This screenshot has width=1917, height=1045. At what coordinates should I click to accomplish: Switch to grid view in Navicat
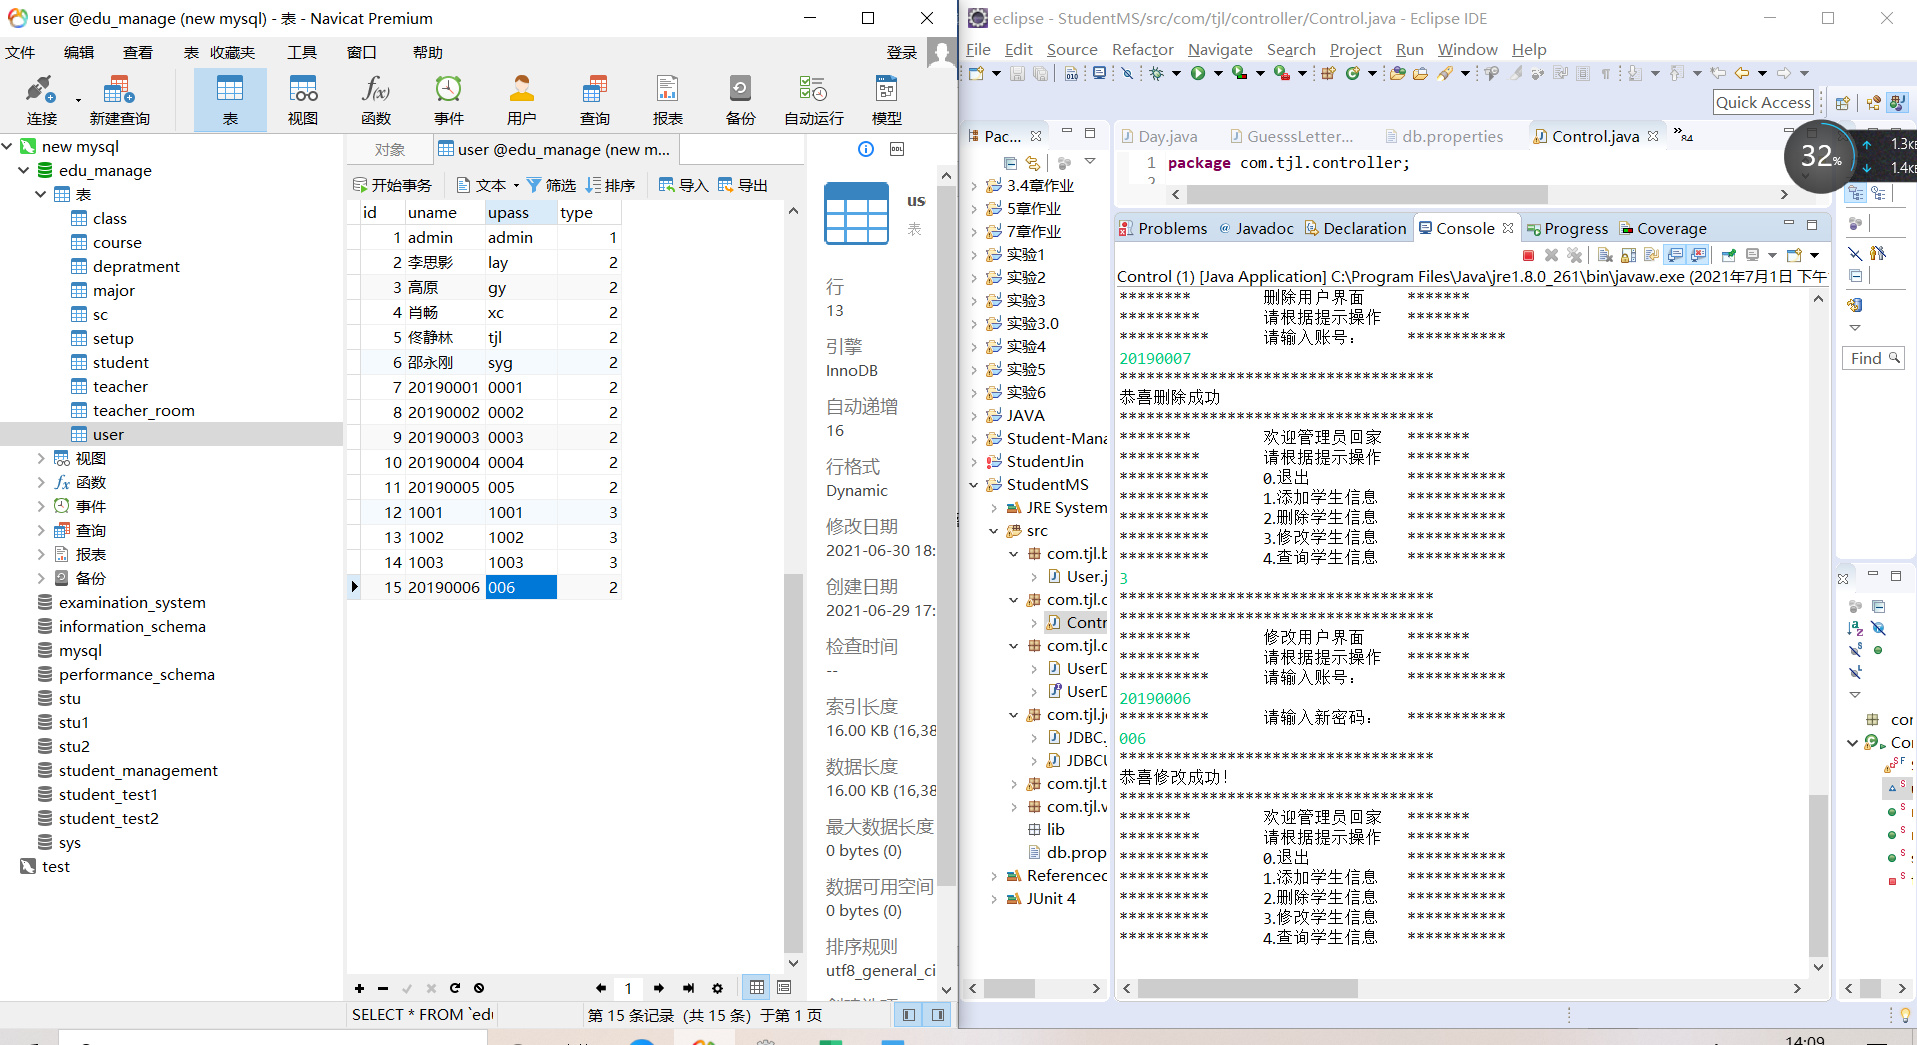757,988
